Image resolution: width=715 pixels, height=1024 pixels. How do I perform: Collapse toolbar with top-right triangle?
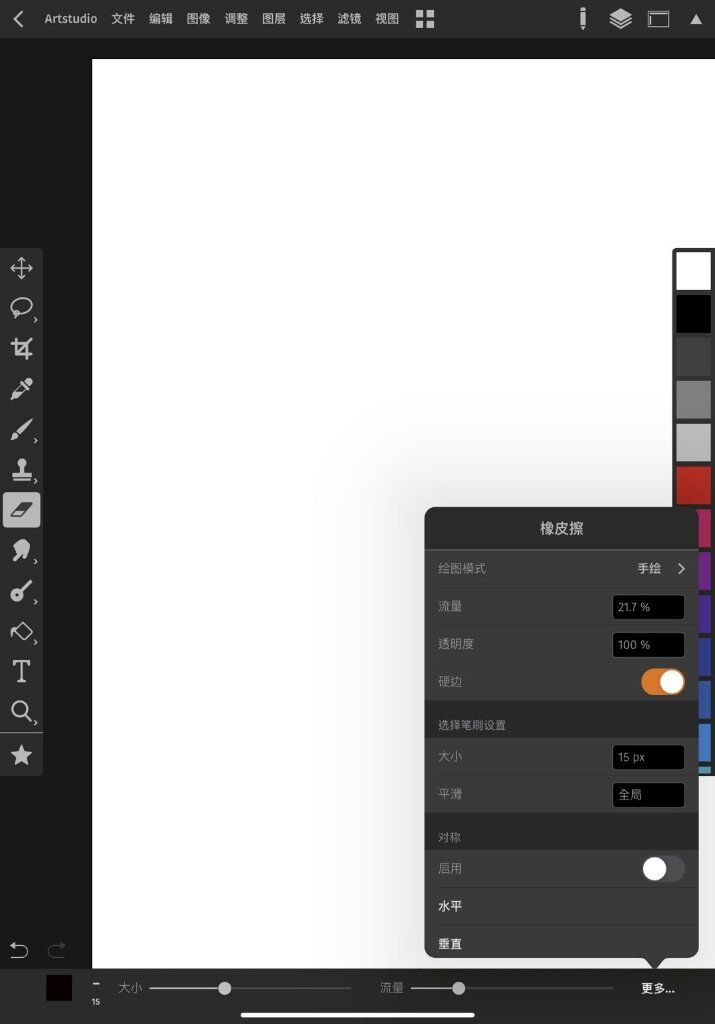pyautogui.click(x=696, y=20)
